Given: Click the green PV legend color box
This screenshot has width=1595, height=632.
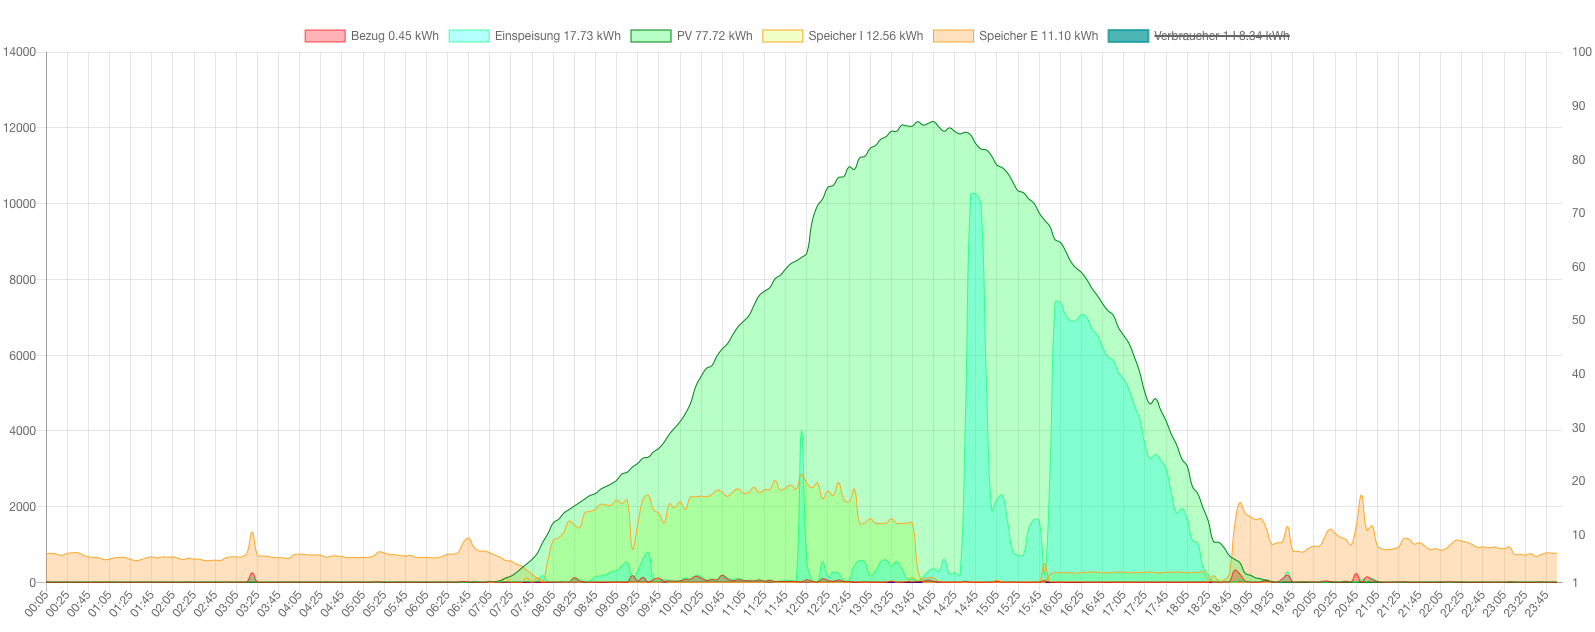Looking at the screenshot, I should click(651, 36).
